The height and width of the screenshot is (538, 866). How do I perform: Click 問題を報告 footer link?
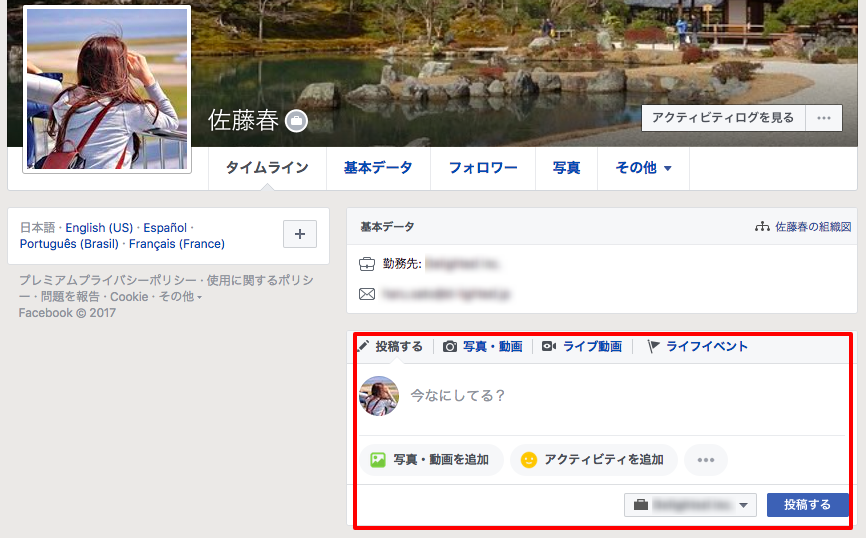(x=70, y=297)
